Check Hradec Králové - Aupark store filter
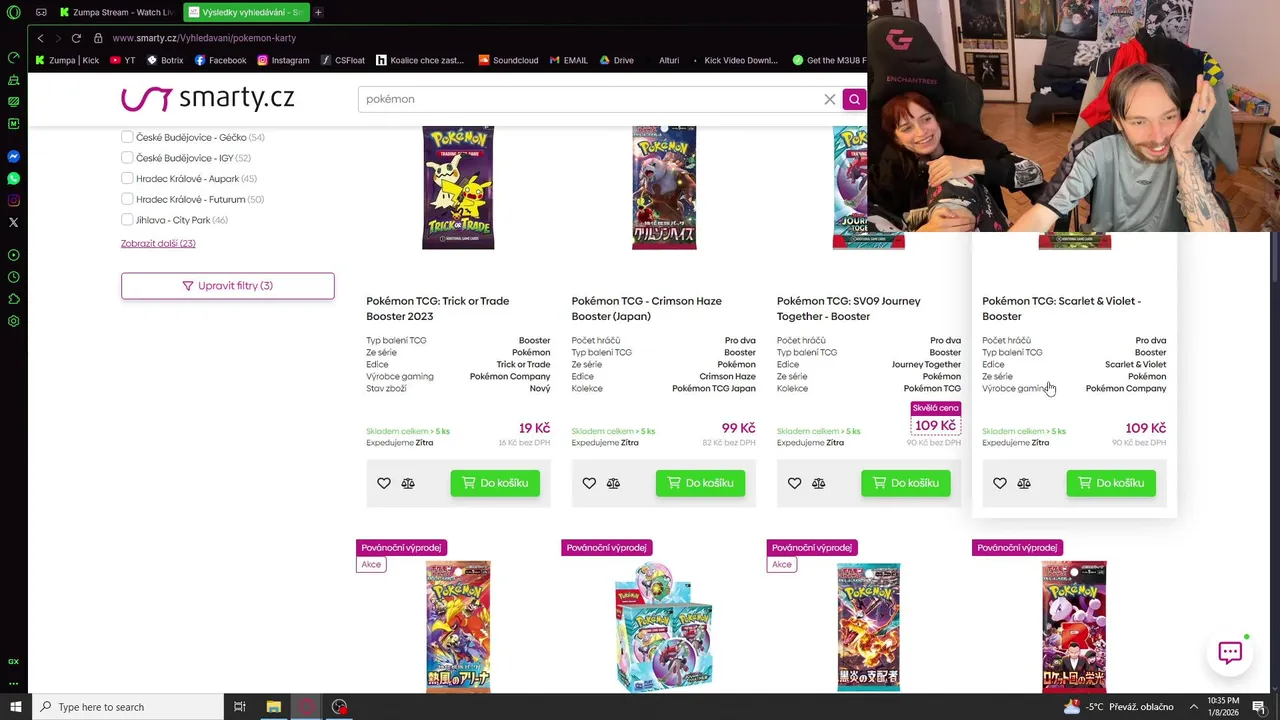Viewport: 1280px width, 720px height. [127, 179]
